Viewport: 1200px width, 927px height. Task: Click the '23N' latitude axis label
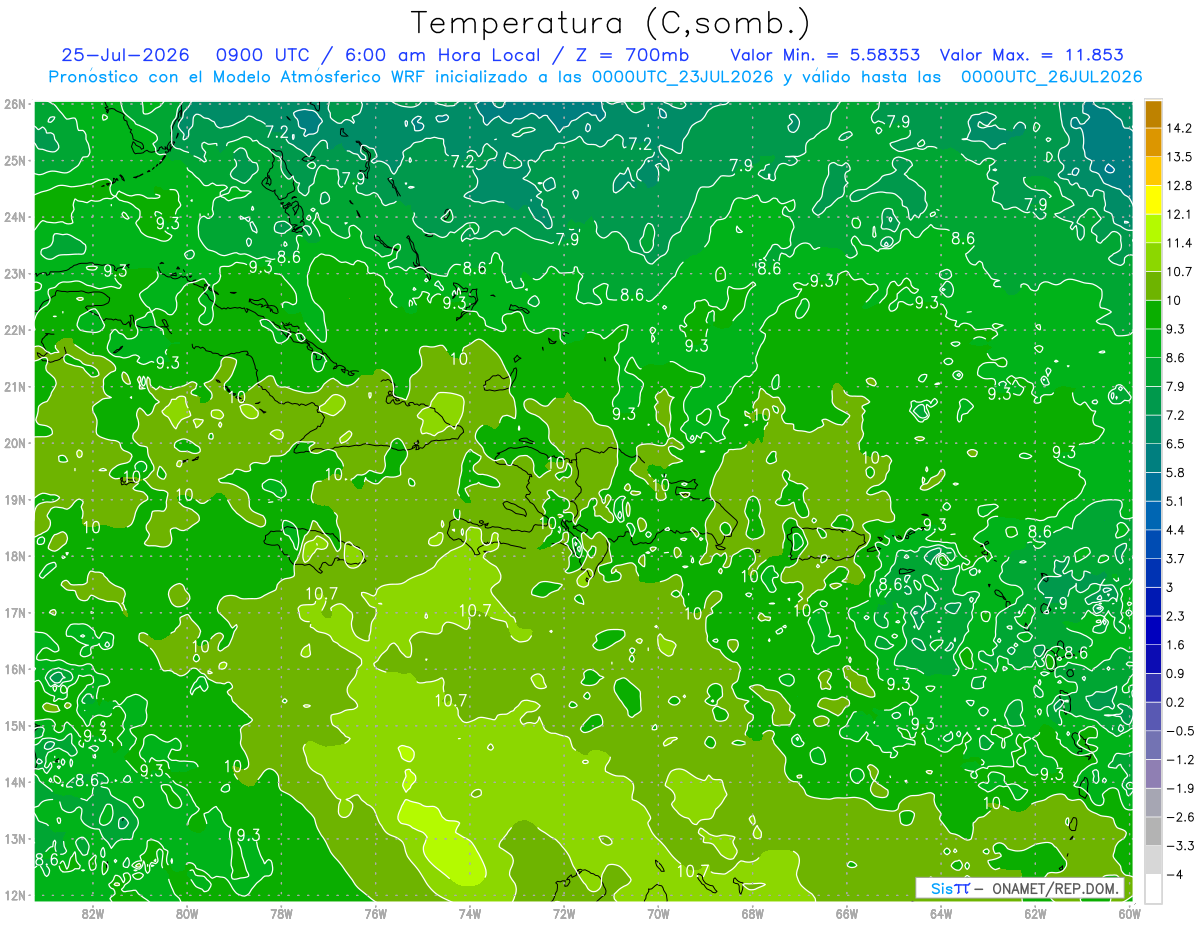pyautogui.click(x=15, y=273)
